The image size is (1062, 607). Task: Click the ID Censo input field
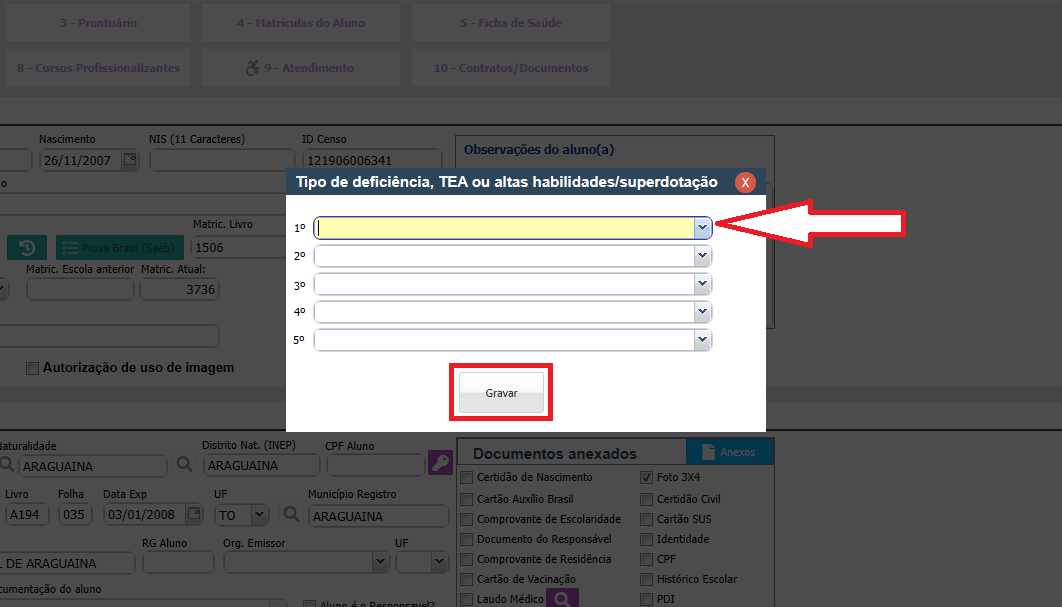(x=371, y=160)
